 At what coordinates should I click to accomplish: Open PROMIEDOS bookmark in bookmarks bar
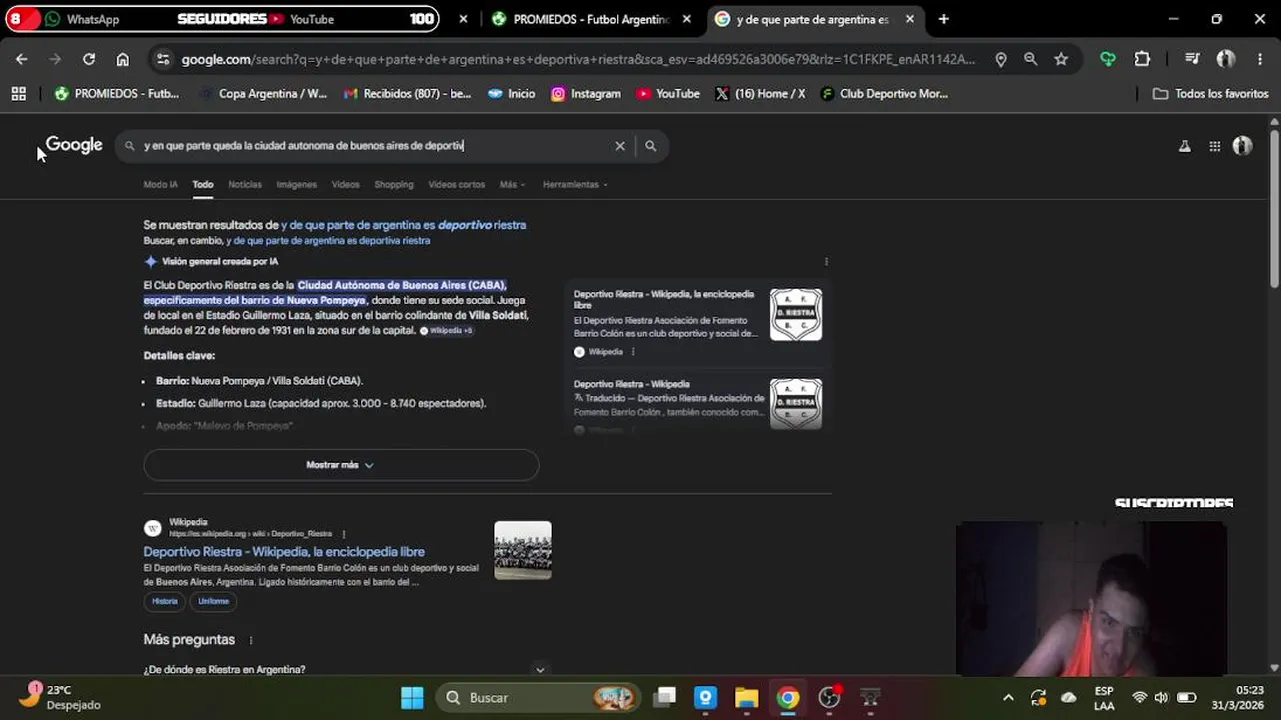(x=117, y=94)
